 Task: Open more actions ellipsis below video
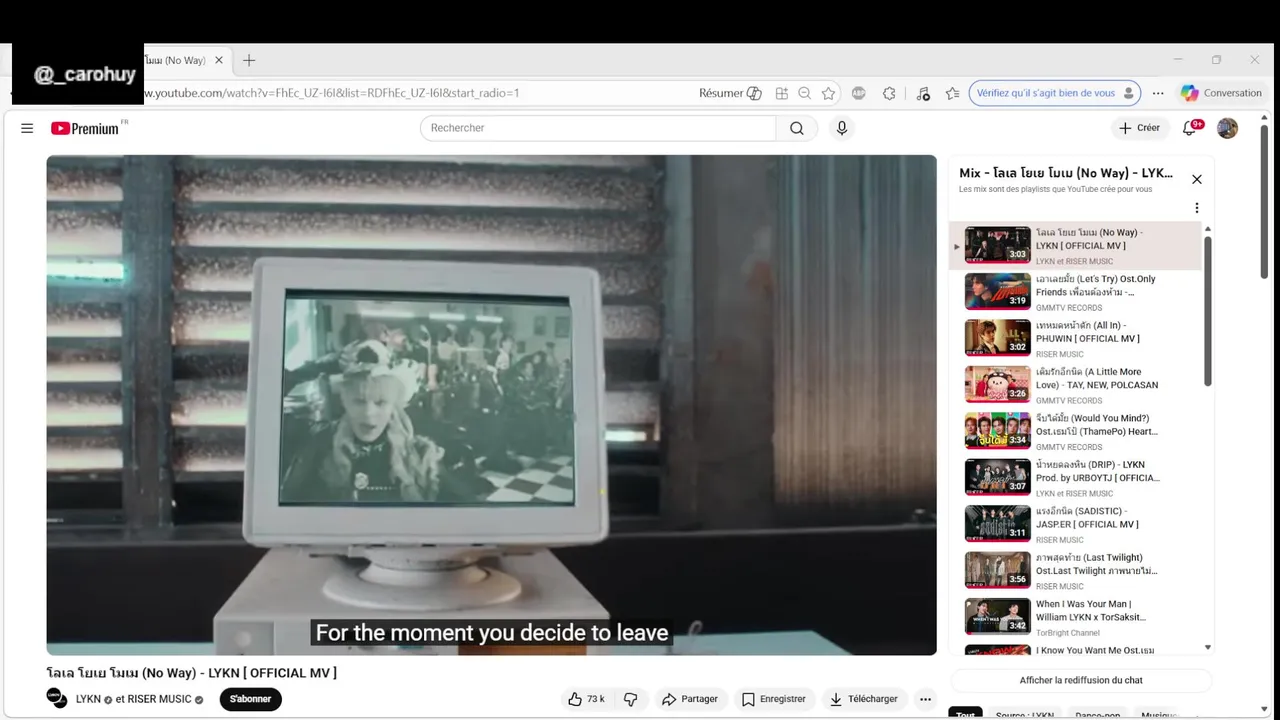click(925, 699)
